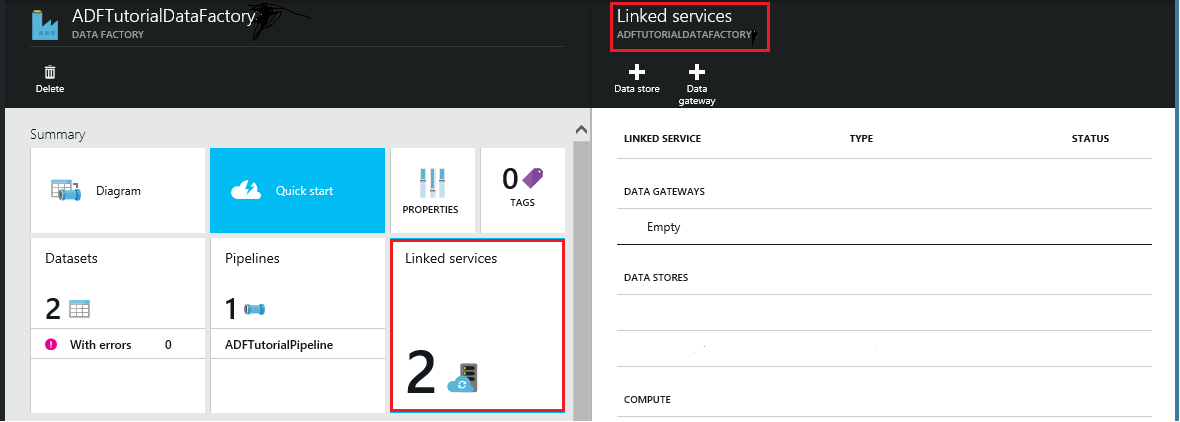The height and width of the screenshot is (422, 1180).
Task: Sort by the TYPE column header
Action: click(x=861, y=139)
